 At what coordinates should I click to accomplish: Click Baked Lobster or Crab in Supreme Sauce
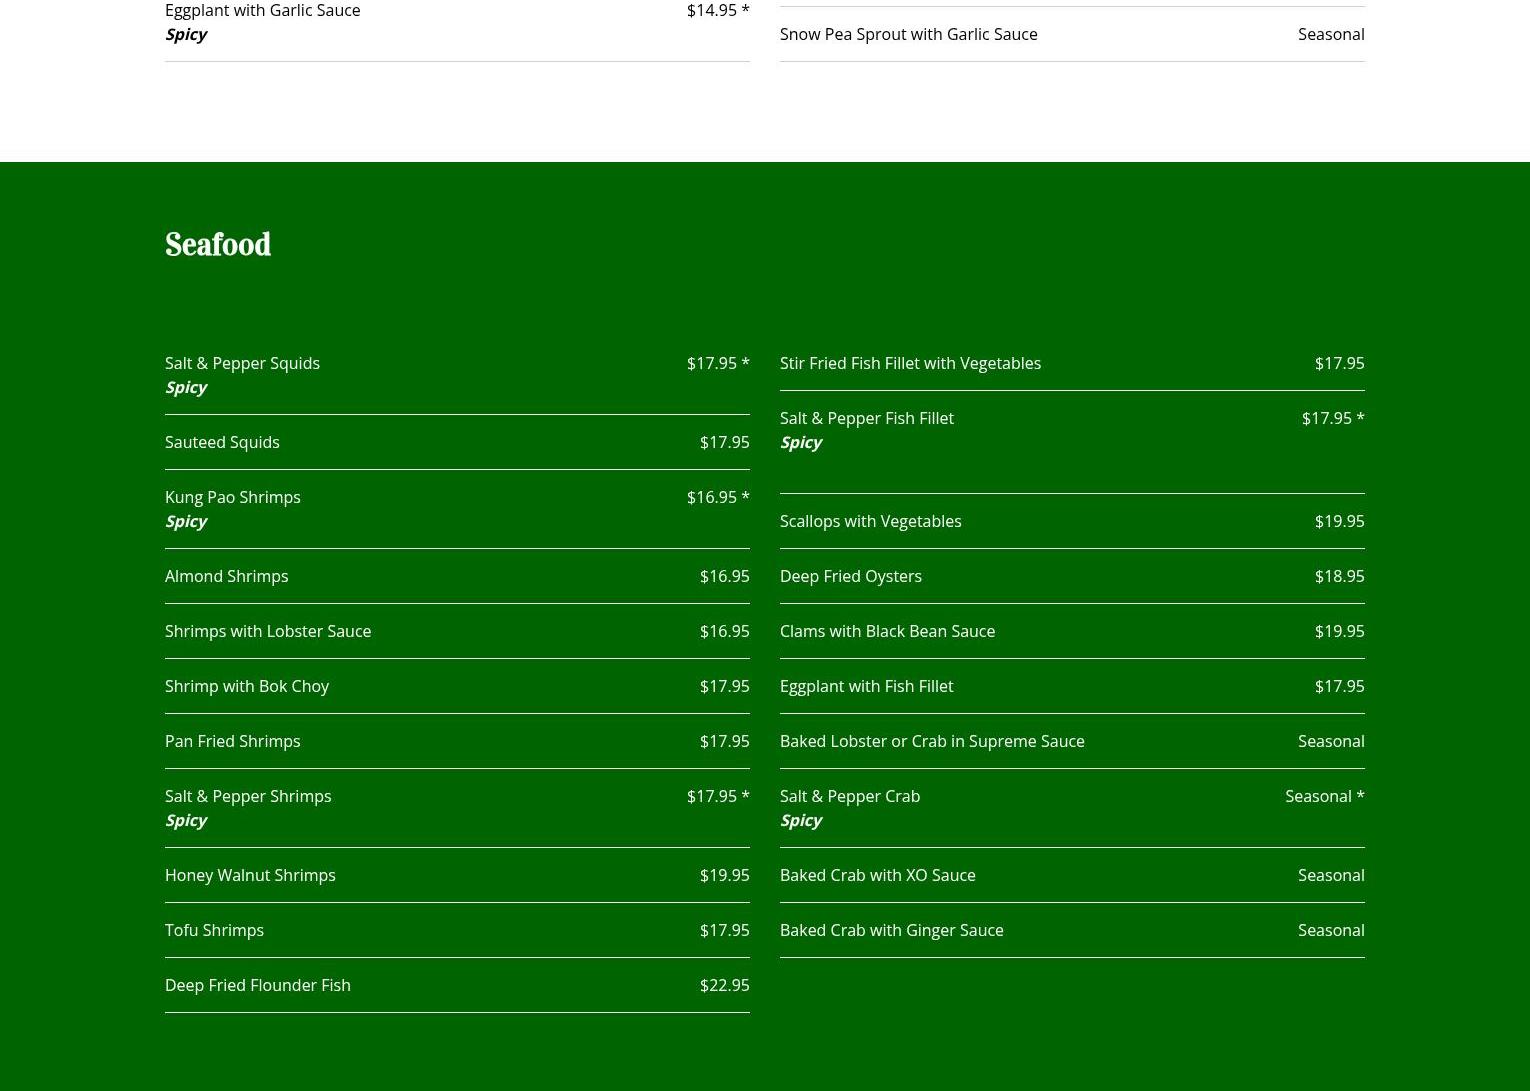[x=932, y=741]
